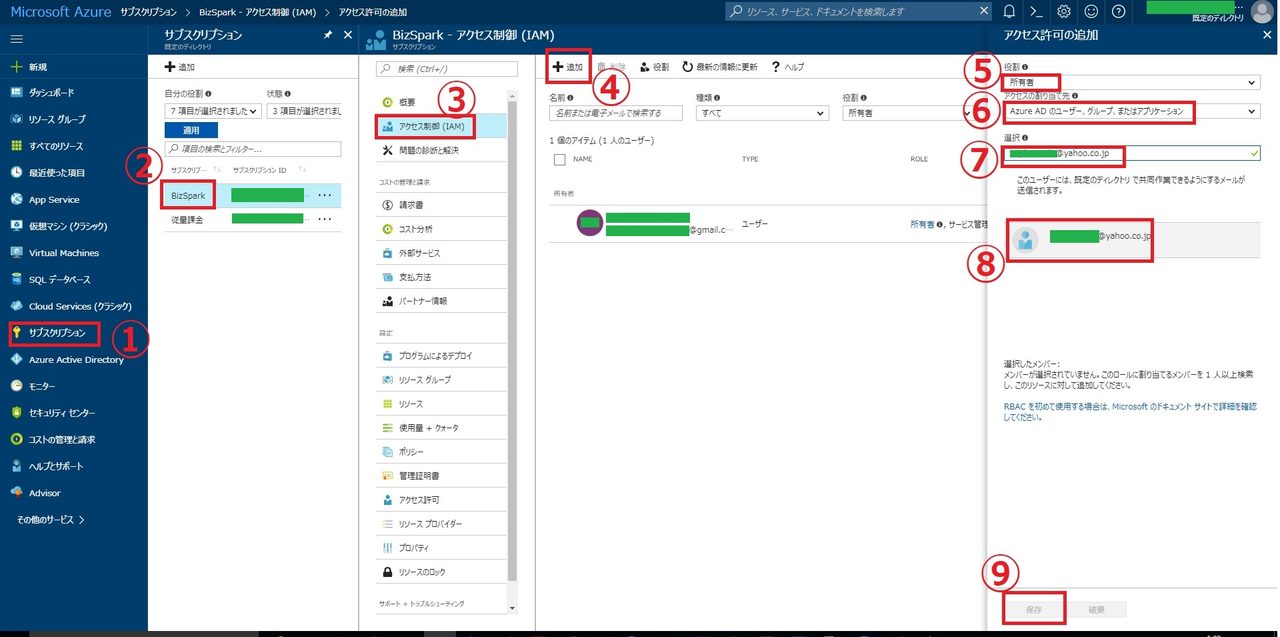This screenshot has width=1280, height=637.
Task: Click the 名前または電子メールで検索する field
Action: pos(616,113)
